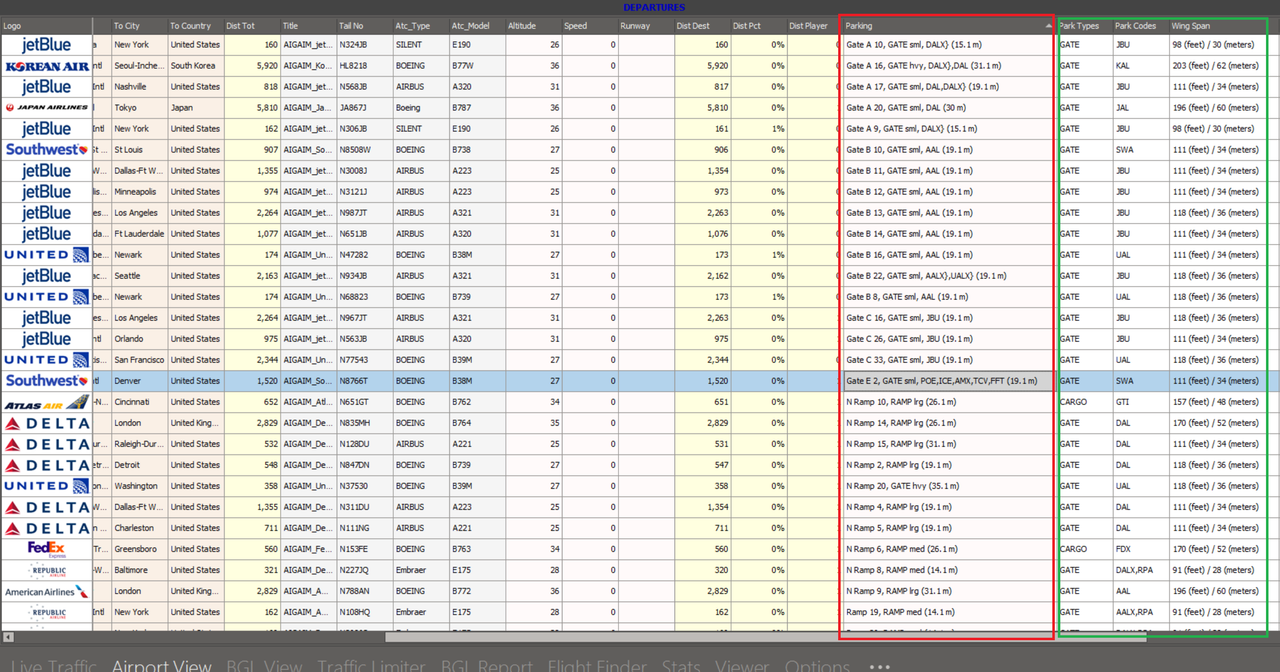Select the Japan Airlines logo
The height and width of the screenshot is (672, 1280).
pyautogui.click(x=46, y=108)
